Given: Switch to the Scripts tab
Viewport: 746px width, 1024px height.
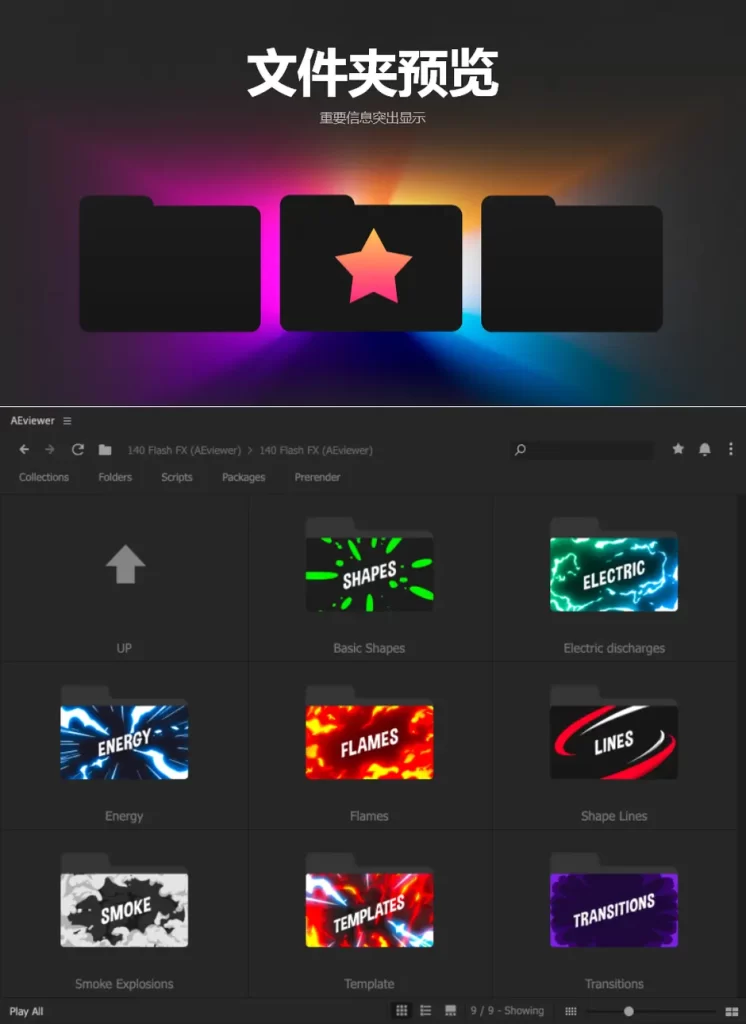Looking at the screenshot, I should [x=177, y=477].
